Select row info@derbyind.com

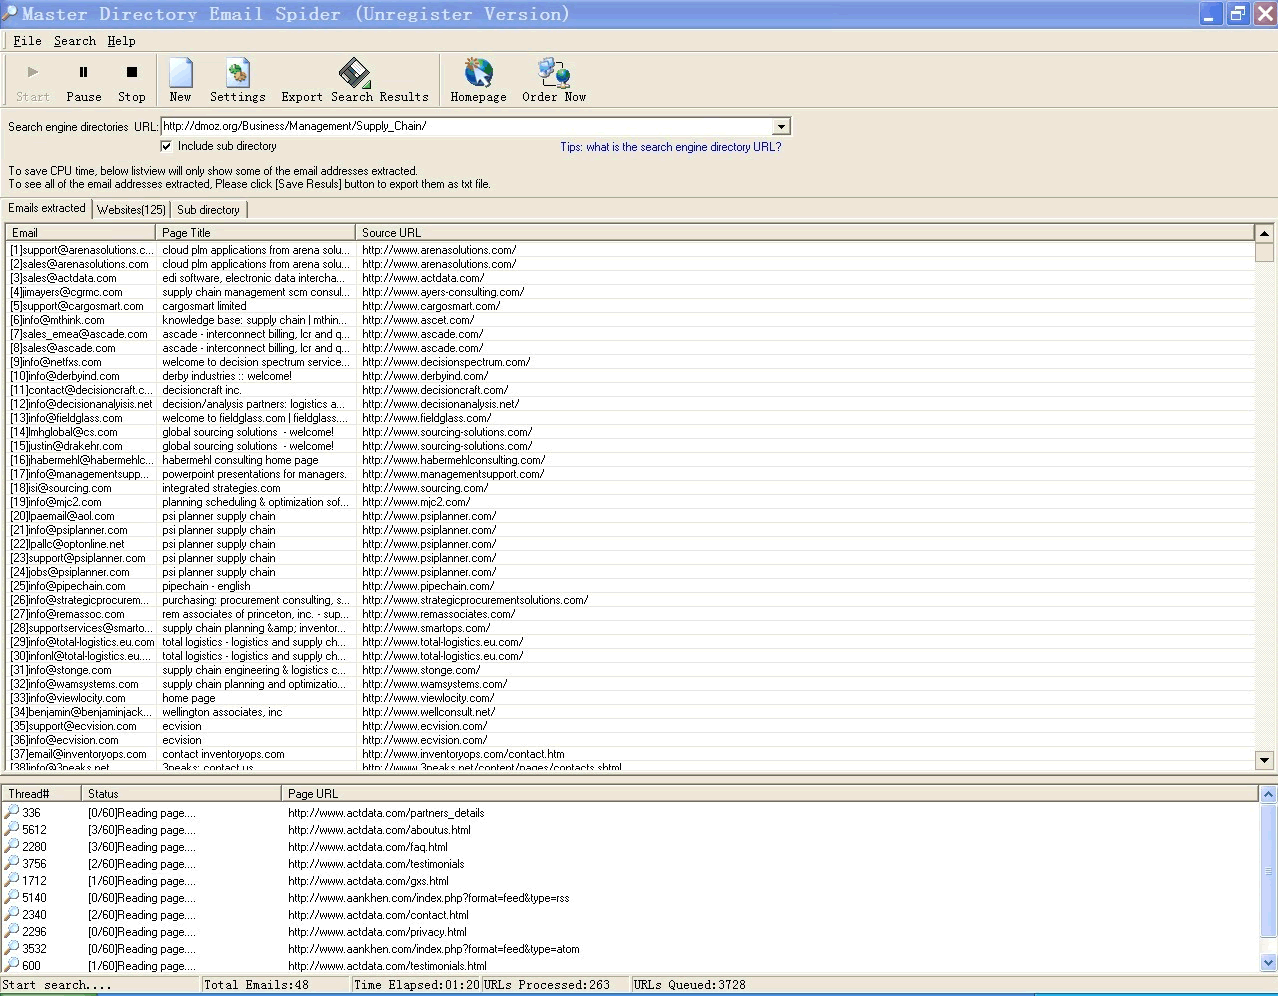click(x=630, y=376)
